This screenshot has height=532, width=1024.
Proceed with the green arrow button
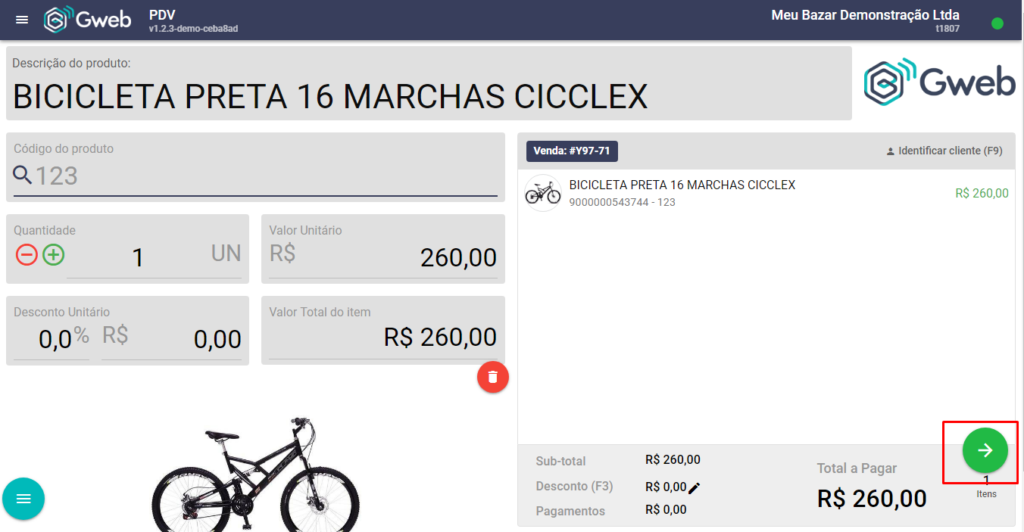click(985, 450)
